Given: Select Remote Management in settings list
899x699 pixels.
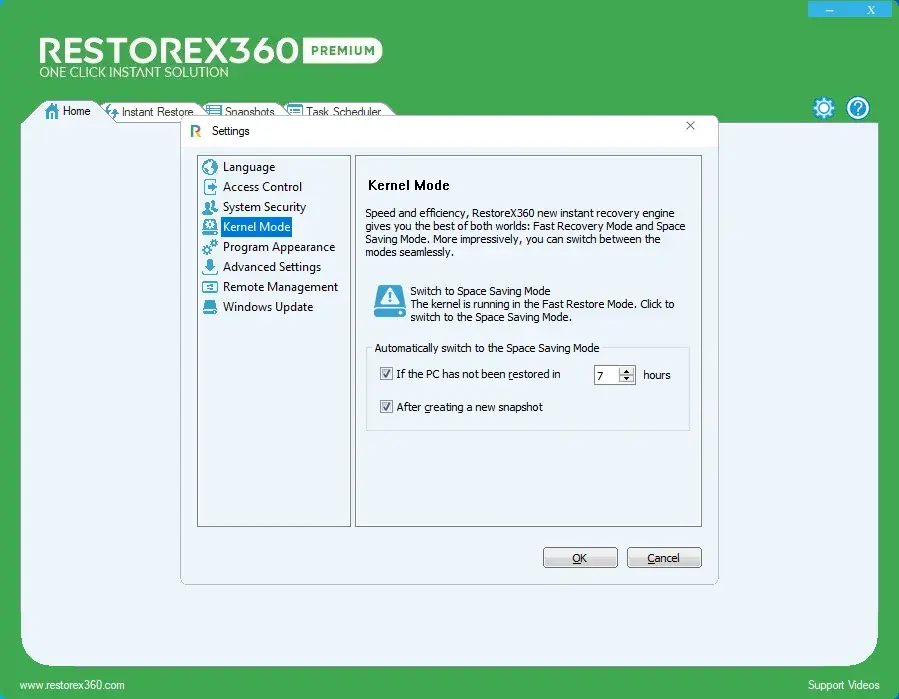Looking at the screenshot, I should tap(280, 287).
